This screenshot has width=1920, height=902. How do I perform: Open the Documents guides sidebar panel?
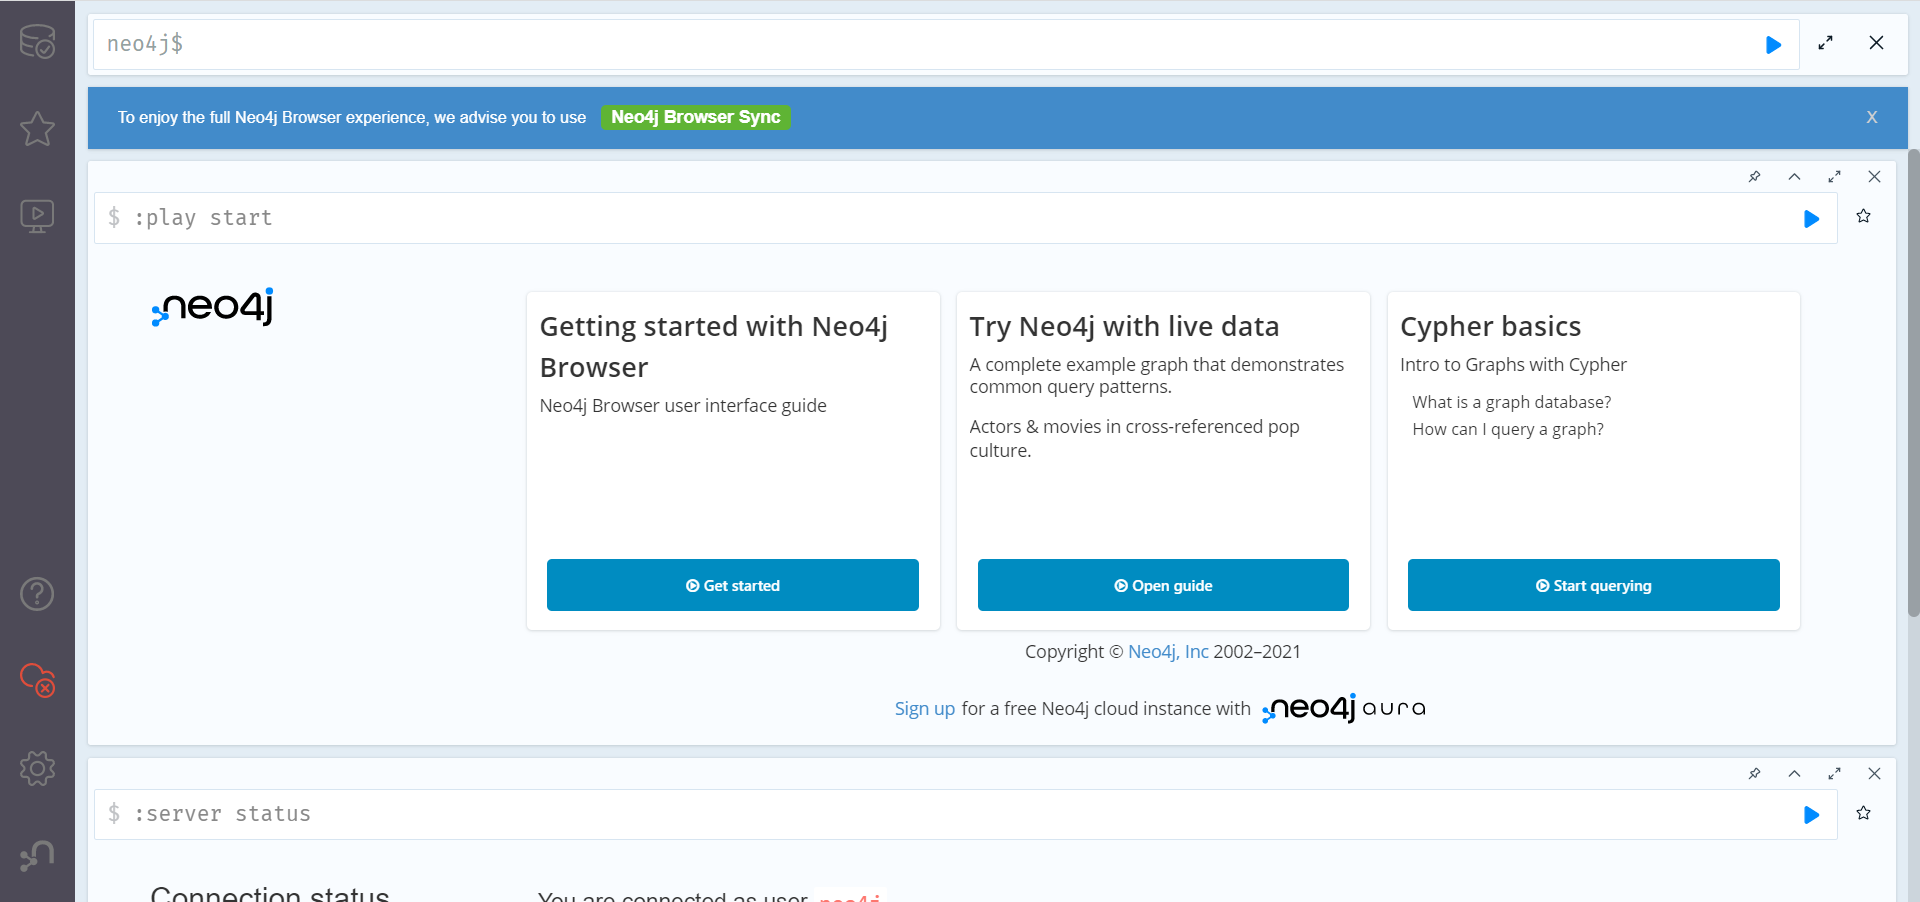(x=38, y=216)
